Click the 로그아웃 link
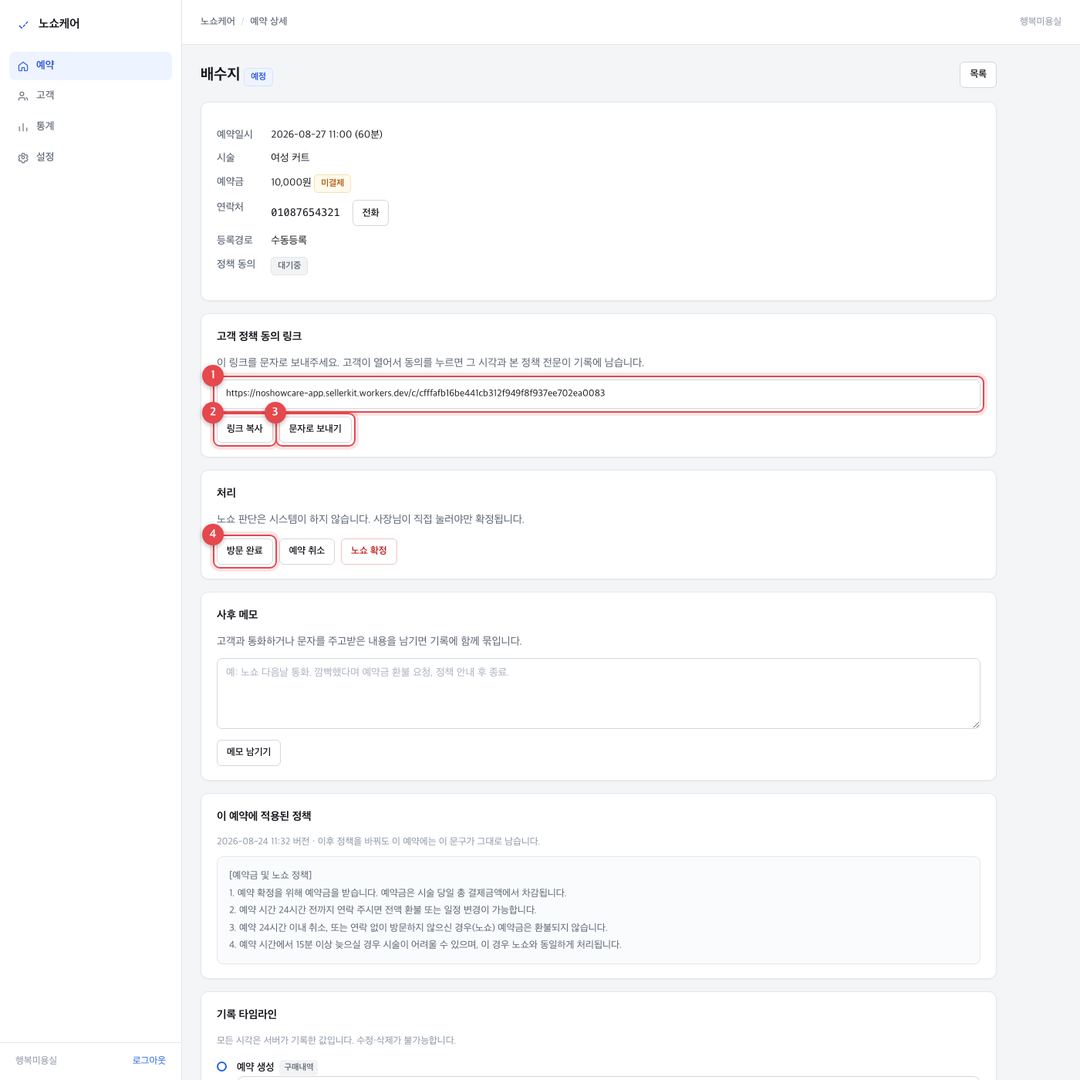The height and width of the screenshot is (1080, 1080). pos(149,1060)
